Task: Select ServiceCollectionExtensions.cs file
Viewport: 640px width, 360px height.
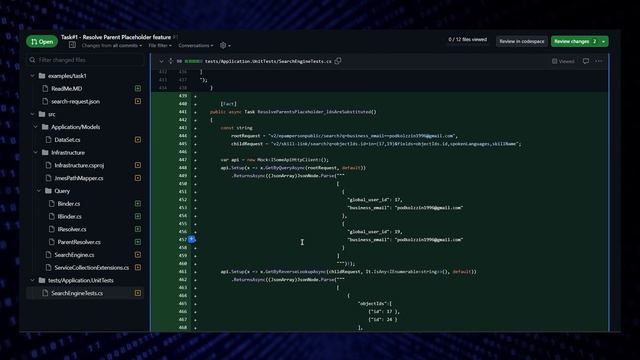Action: click(92, 268)
